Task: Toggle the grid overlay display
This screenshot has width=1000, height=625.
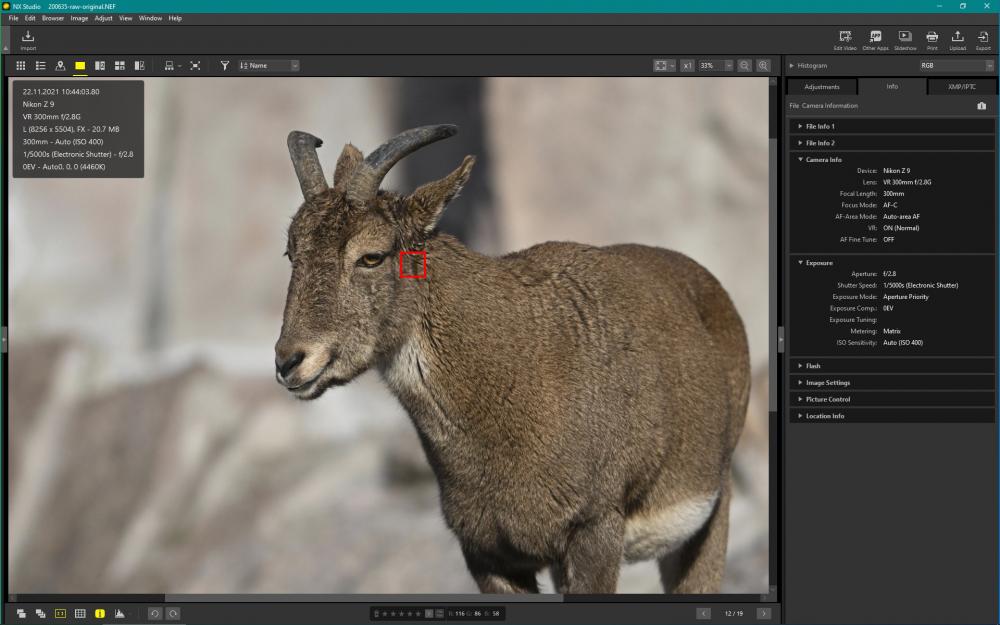Action: coord(80,614)
